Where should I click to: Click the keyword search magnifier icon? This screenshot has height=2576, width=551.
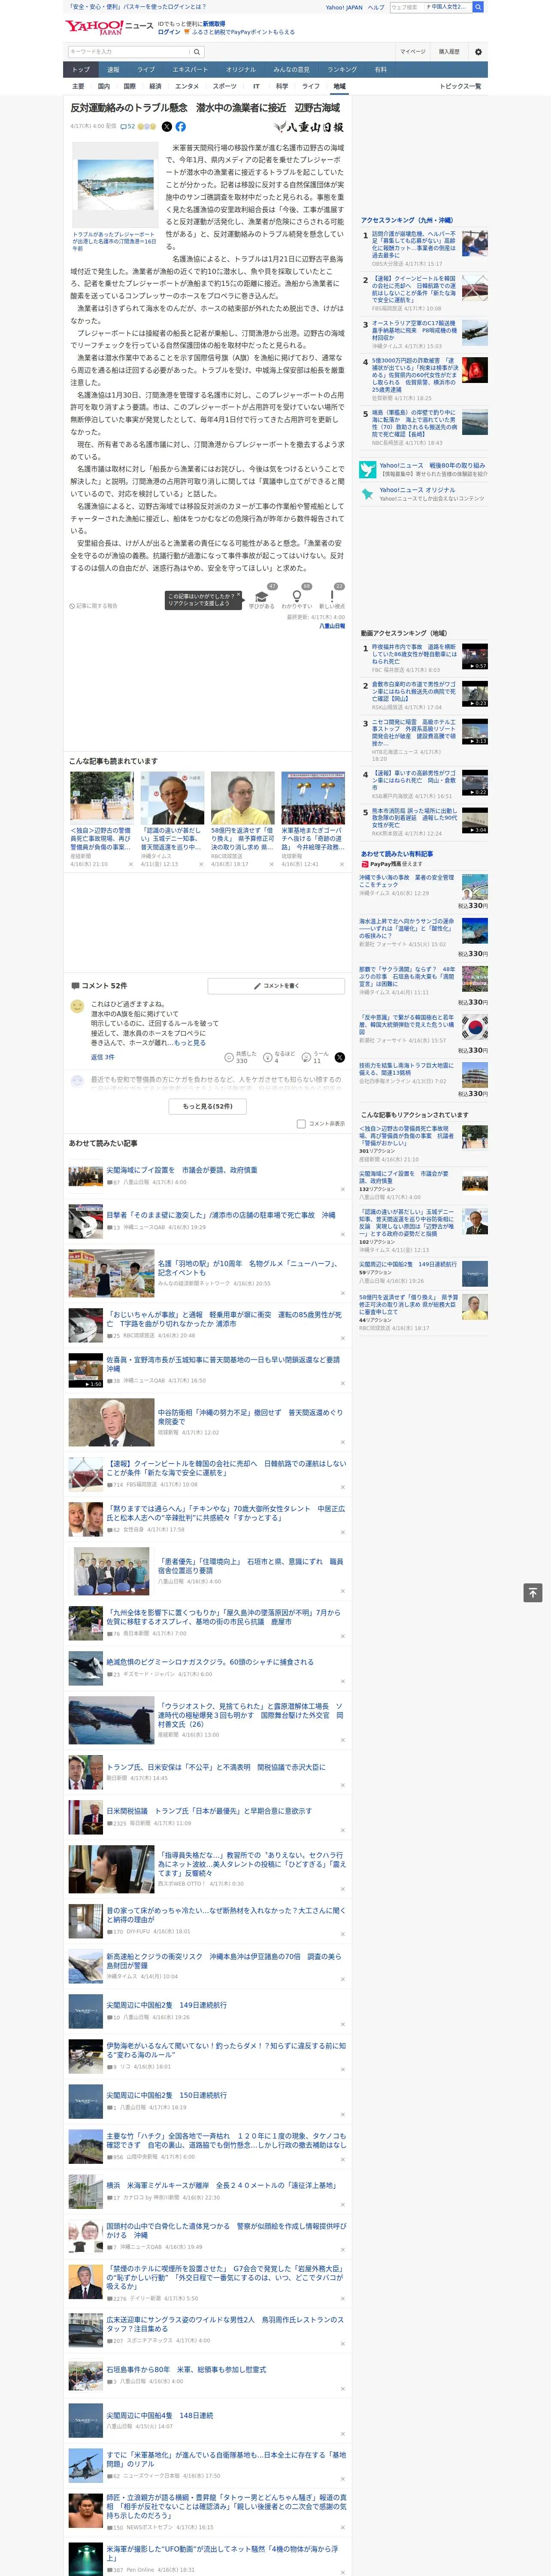tap(197, 52)
